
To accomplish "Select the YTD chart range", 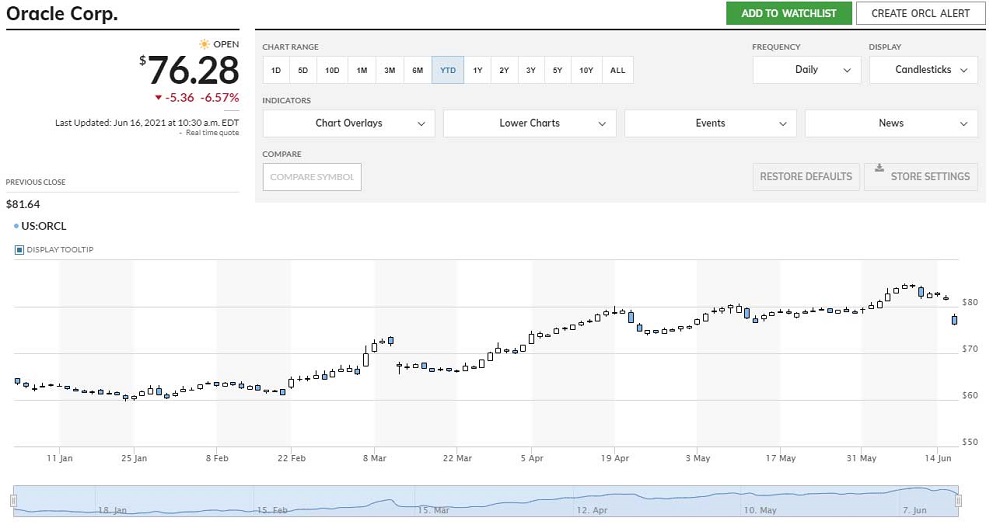I will click(x=448, y=70).
